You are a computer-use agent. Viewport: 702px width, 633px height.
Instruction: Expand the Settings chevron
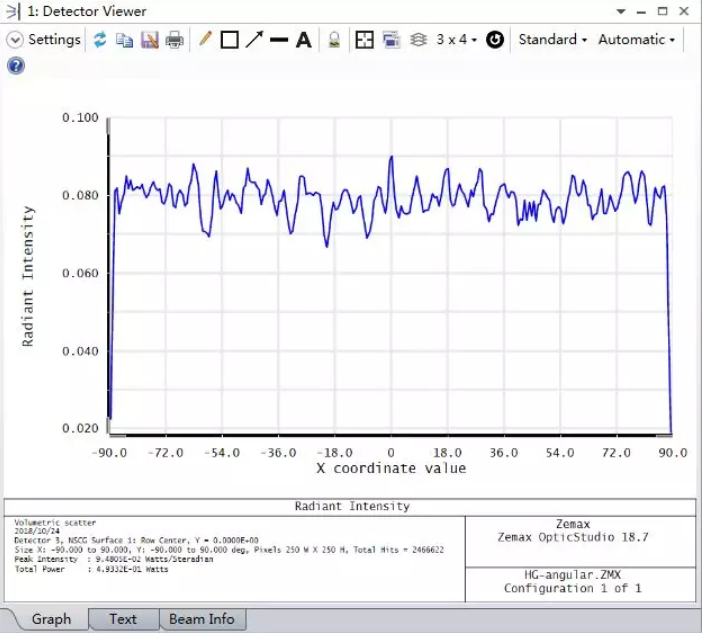(x=15, y=40)
